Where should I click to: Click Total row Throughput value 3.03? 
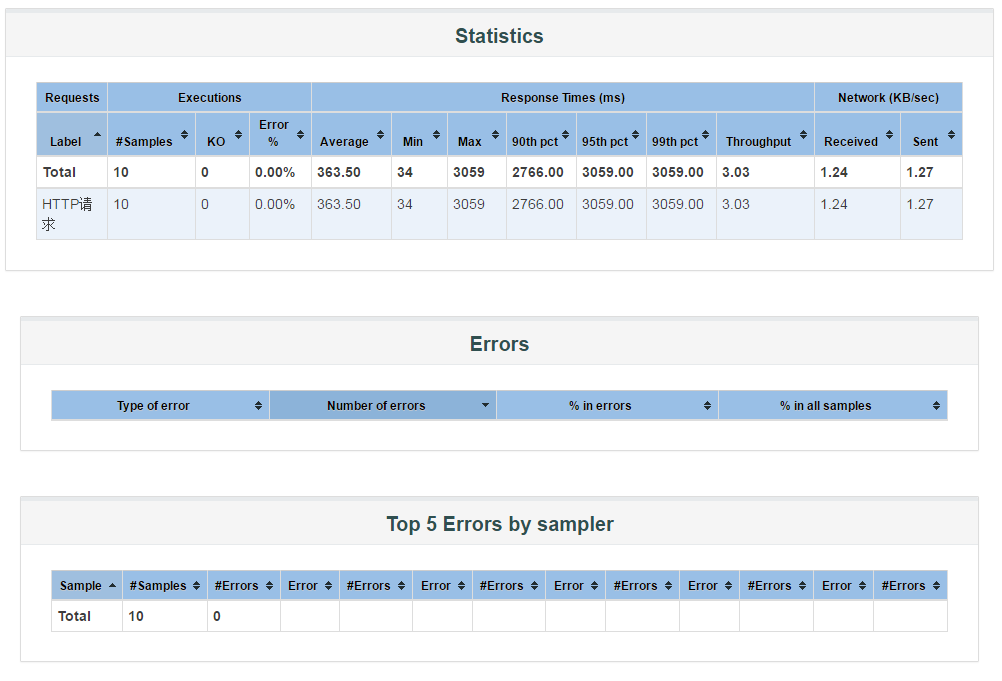(736, 172)
